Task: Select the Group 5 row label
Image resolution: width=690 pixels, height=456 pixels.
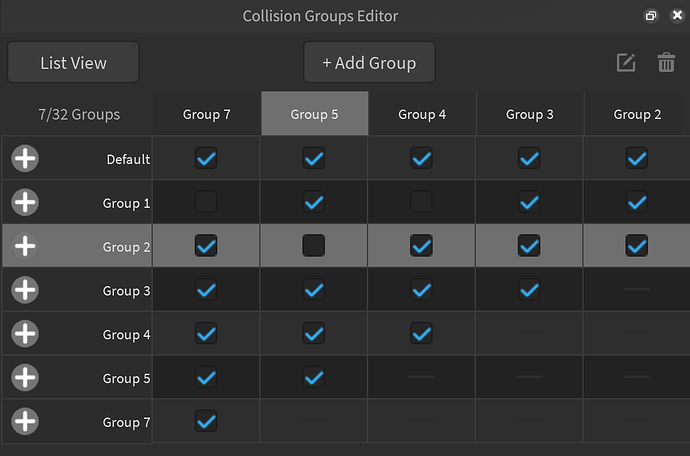Action: coord(126,378)
